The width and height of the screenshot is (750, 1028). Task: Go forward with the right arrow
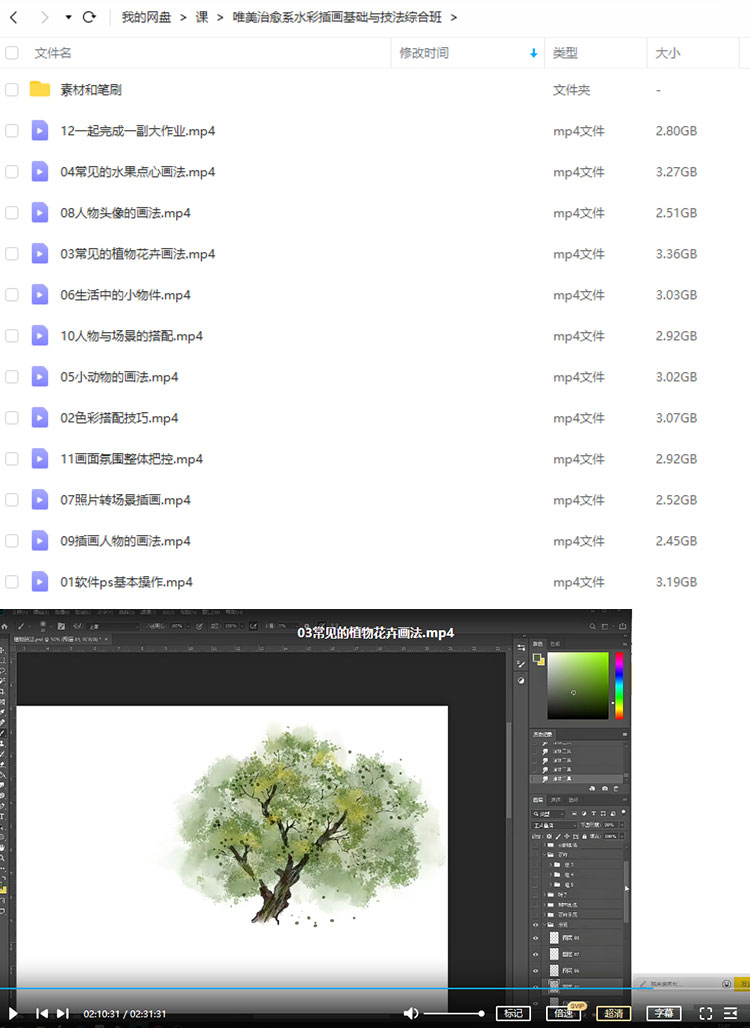tap(44, 17)
